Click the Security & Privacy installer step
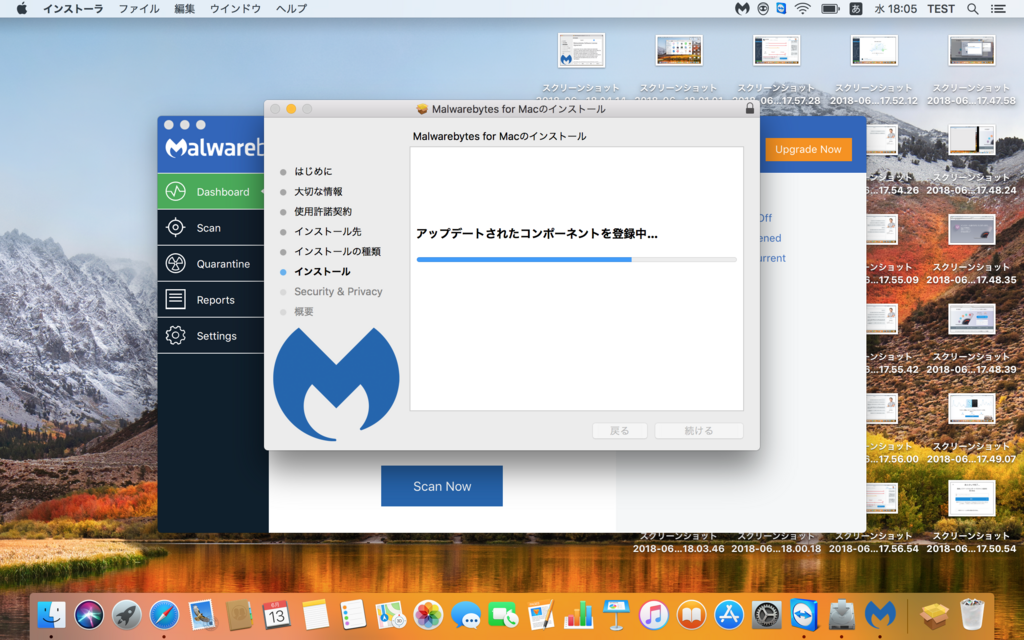This screenshot has width=1024, height=640. click(x=338, y=291)
